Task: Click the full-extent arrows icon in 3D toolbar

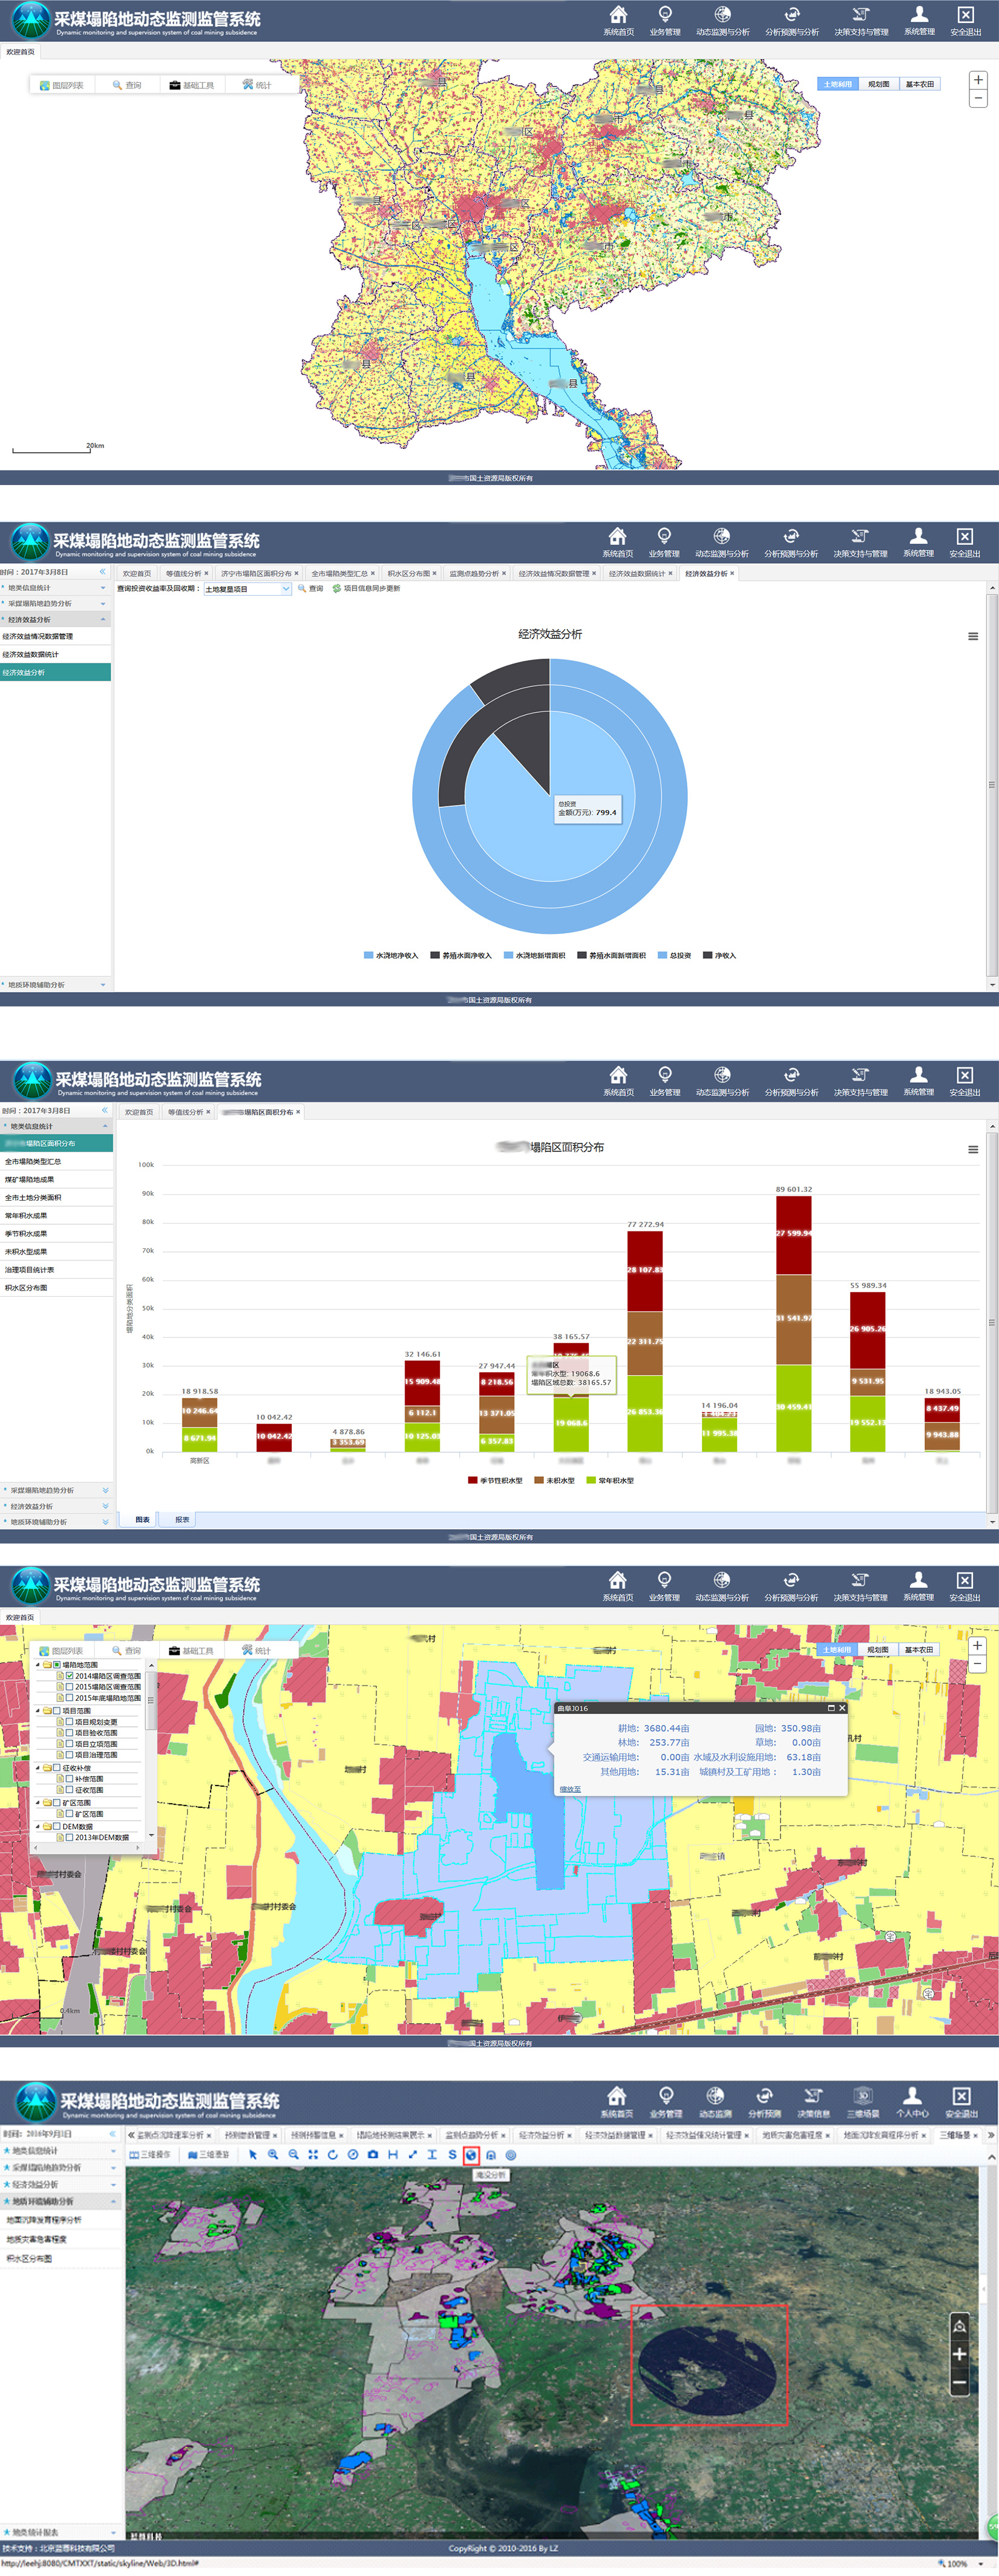Action: coord(313,2154)
